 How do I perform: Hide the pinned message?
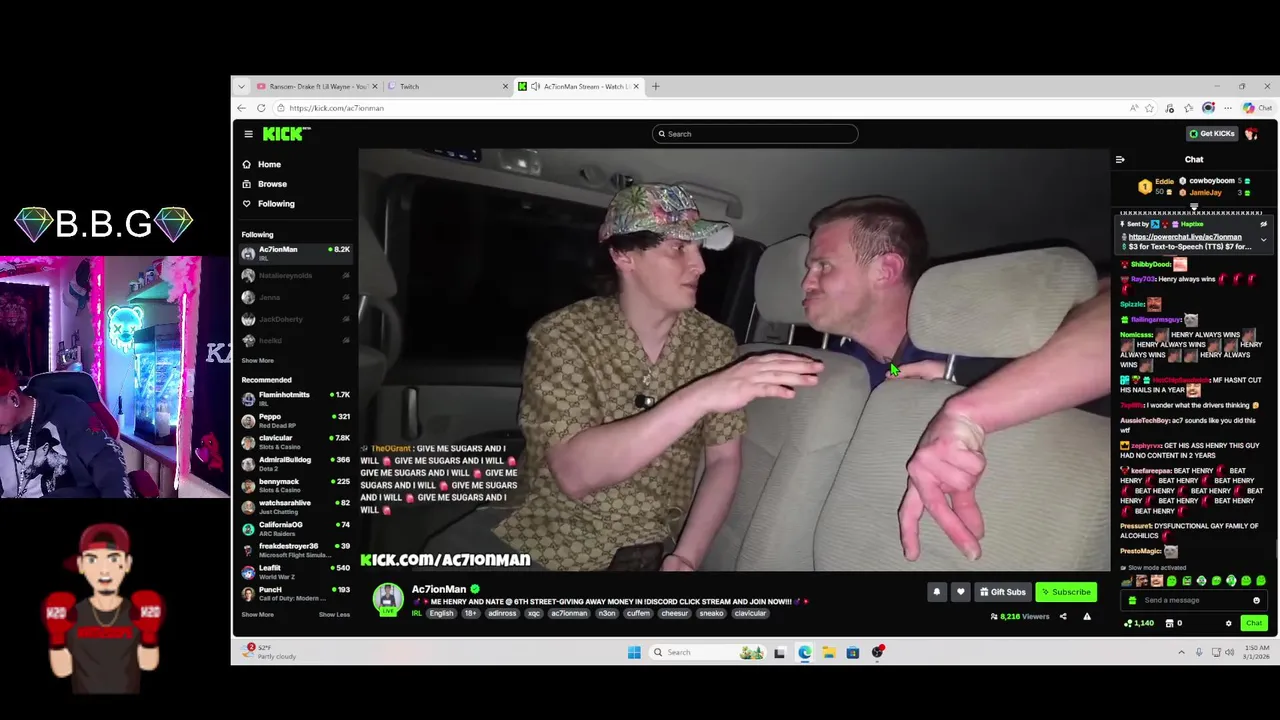1263,225
